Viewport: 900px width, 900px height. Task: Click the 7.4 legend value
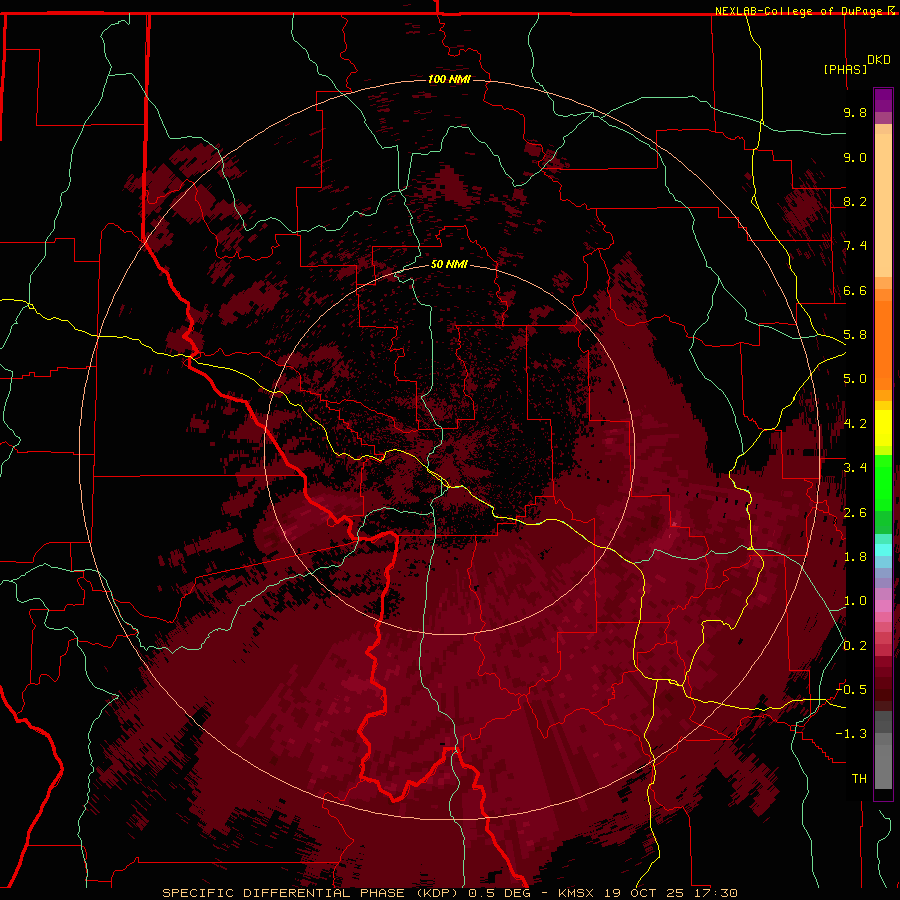(855, 246)
